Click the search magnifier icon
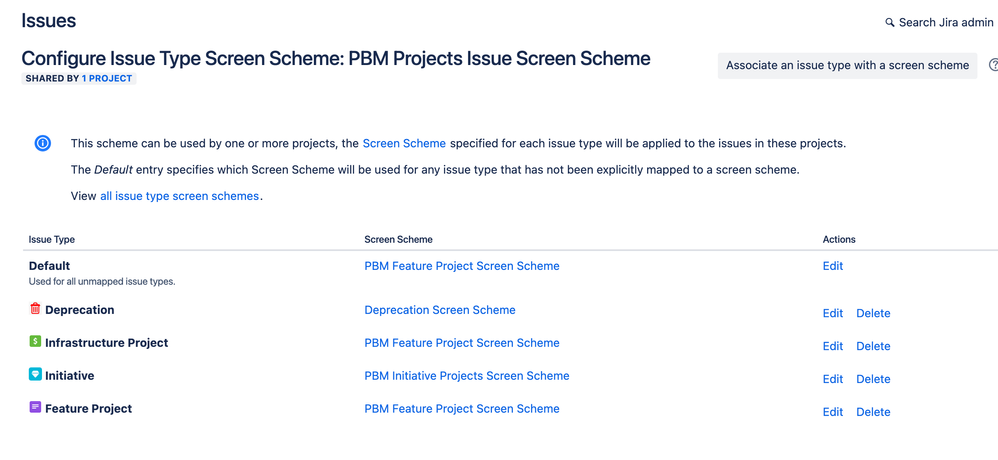 890,23
